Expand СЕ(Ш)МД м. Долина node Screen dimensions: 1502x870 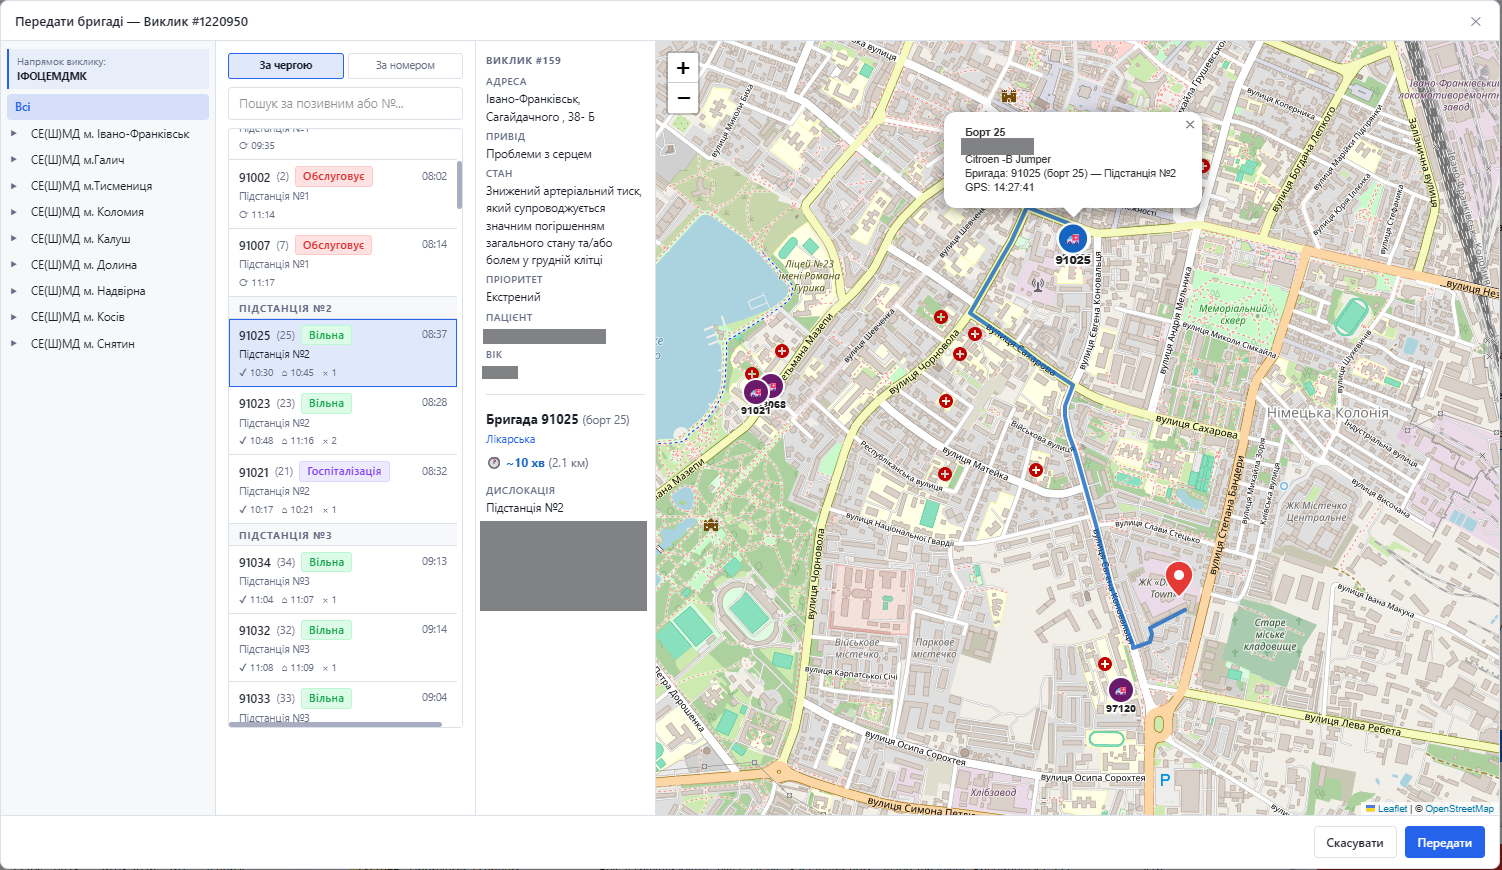pos(14,265)
